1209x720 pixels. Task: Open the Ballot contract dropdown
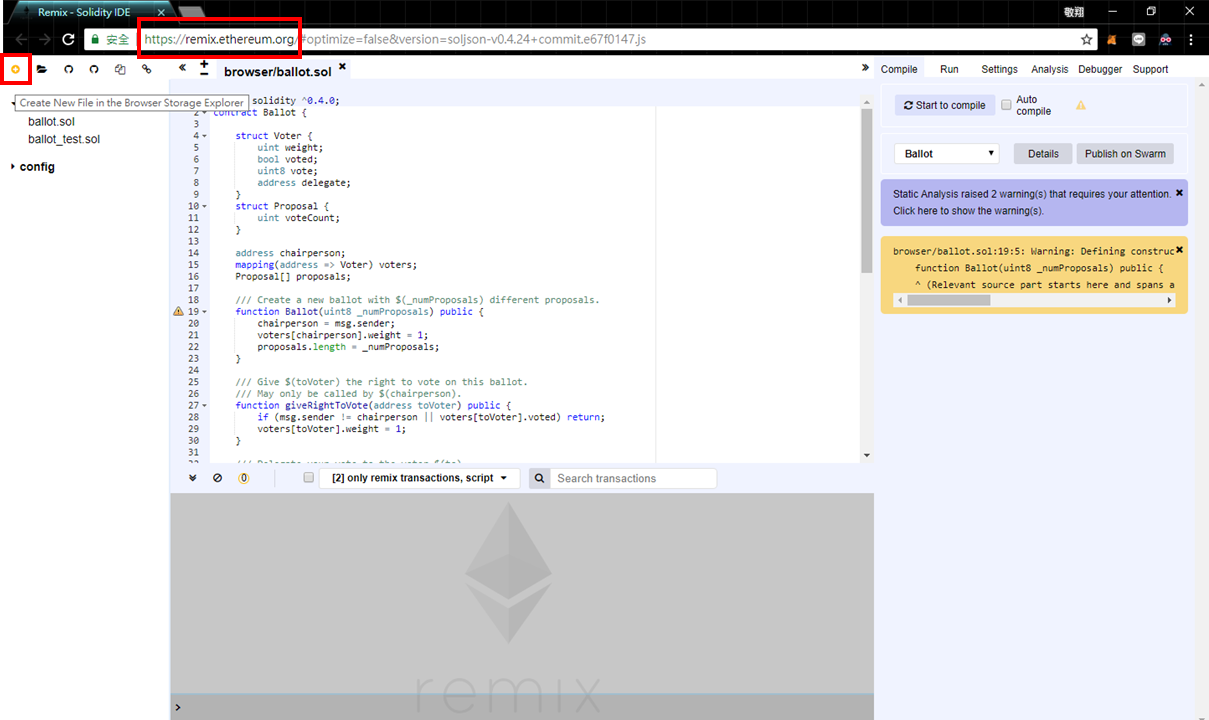(x=946, y=154)
